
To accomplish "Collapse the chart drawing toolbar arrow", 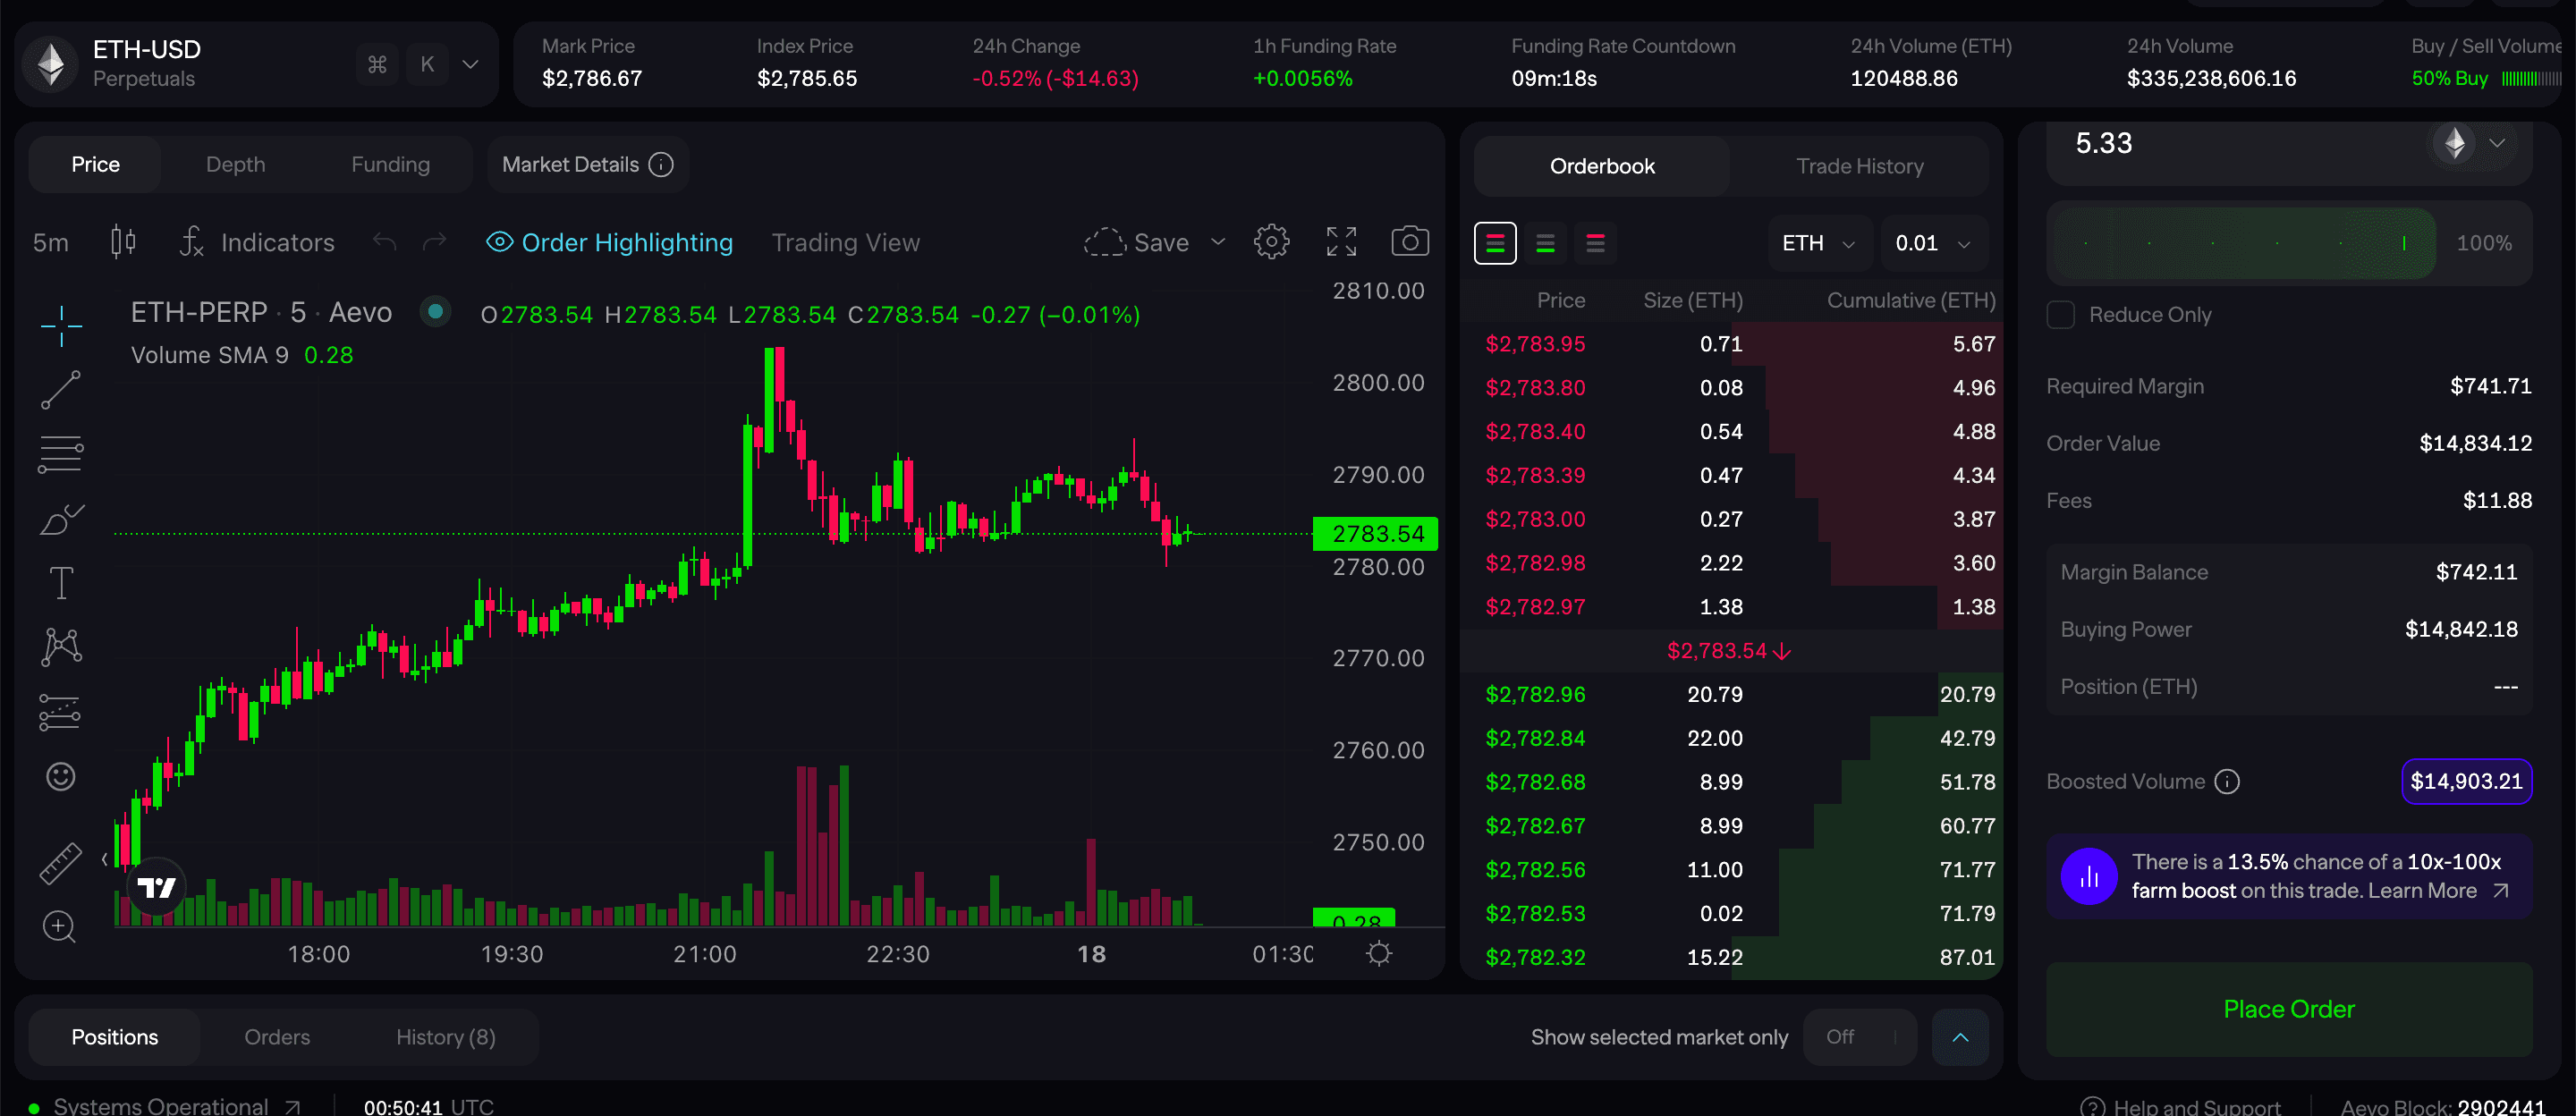I will [105, 859].
